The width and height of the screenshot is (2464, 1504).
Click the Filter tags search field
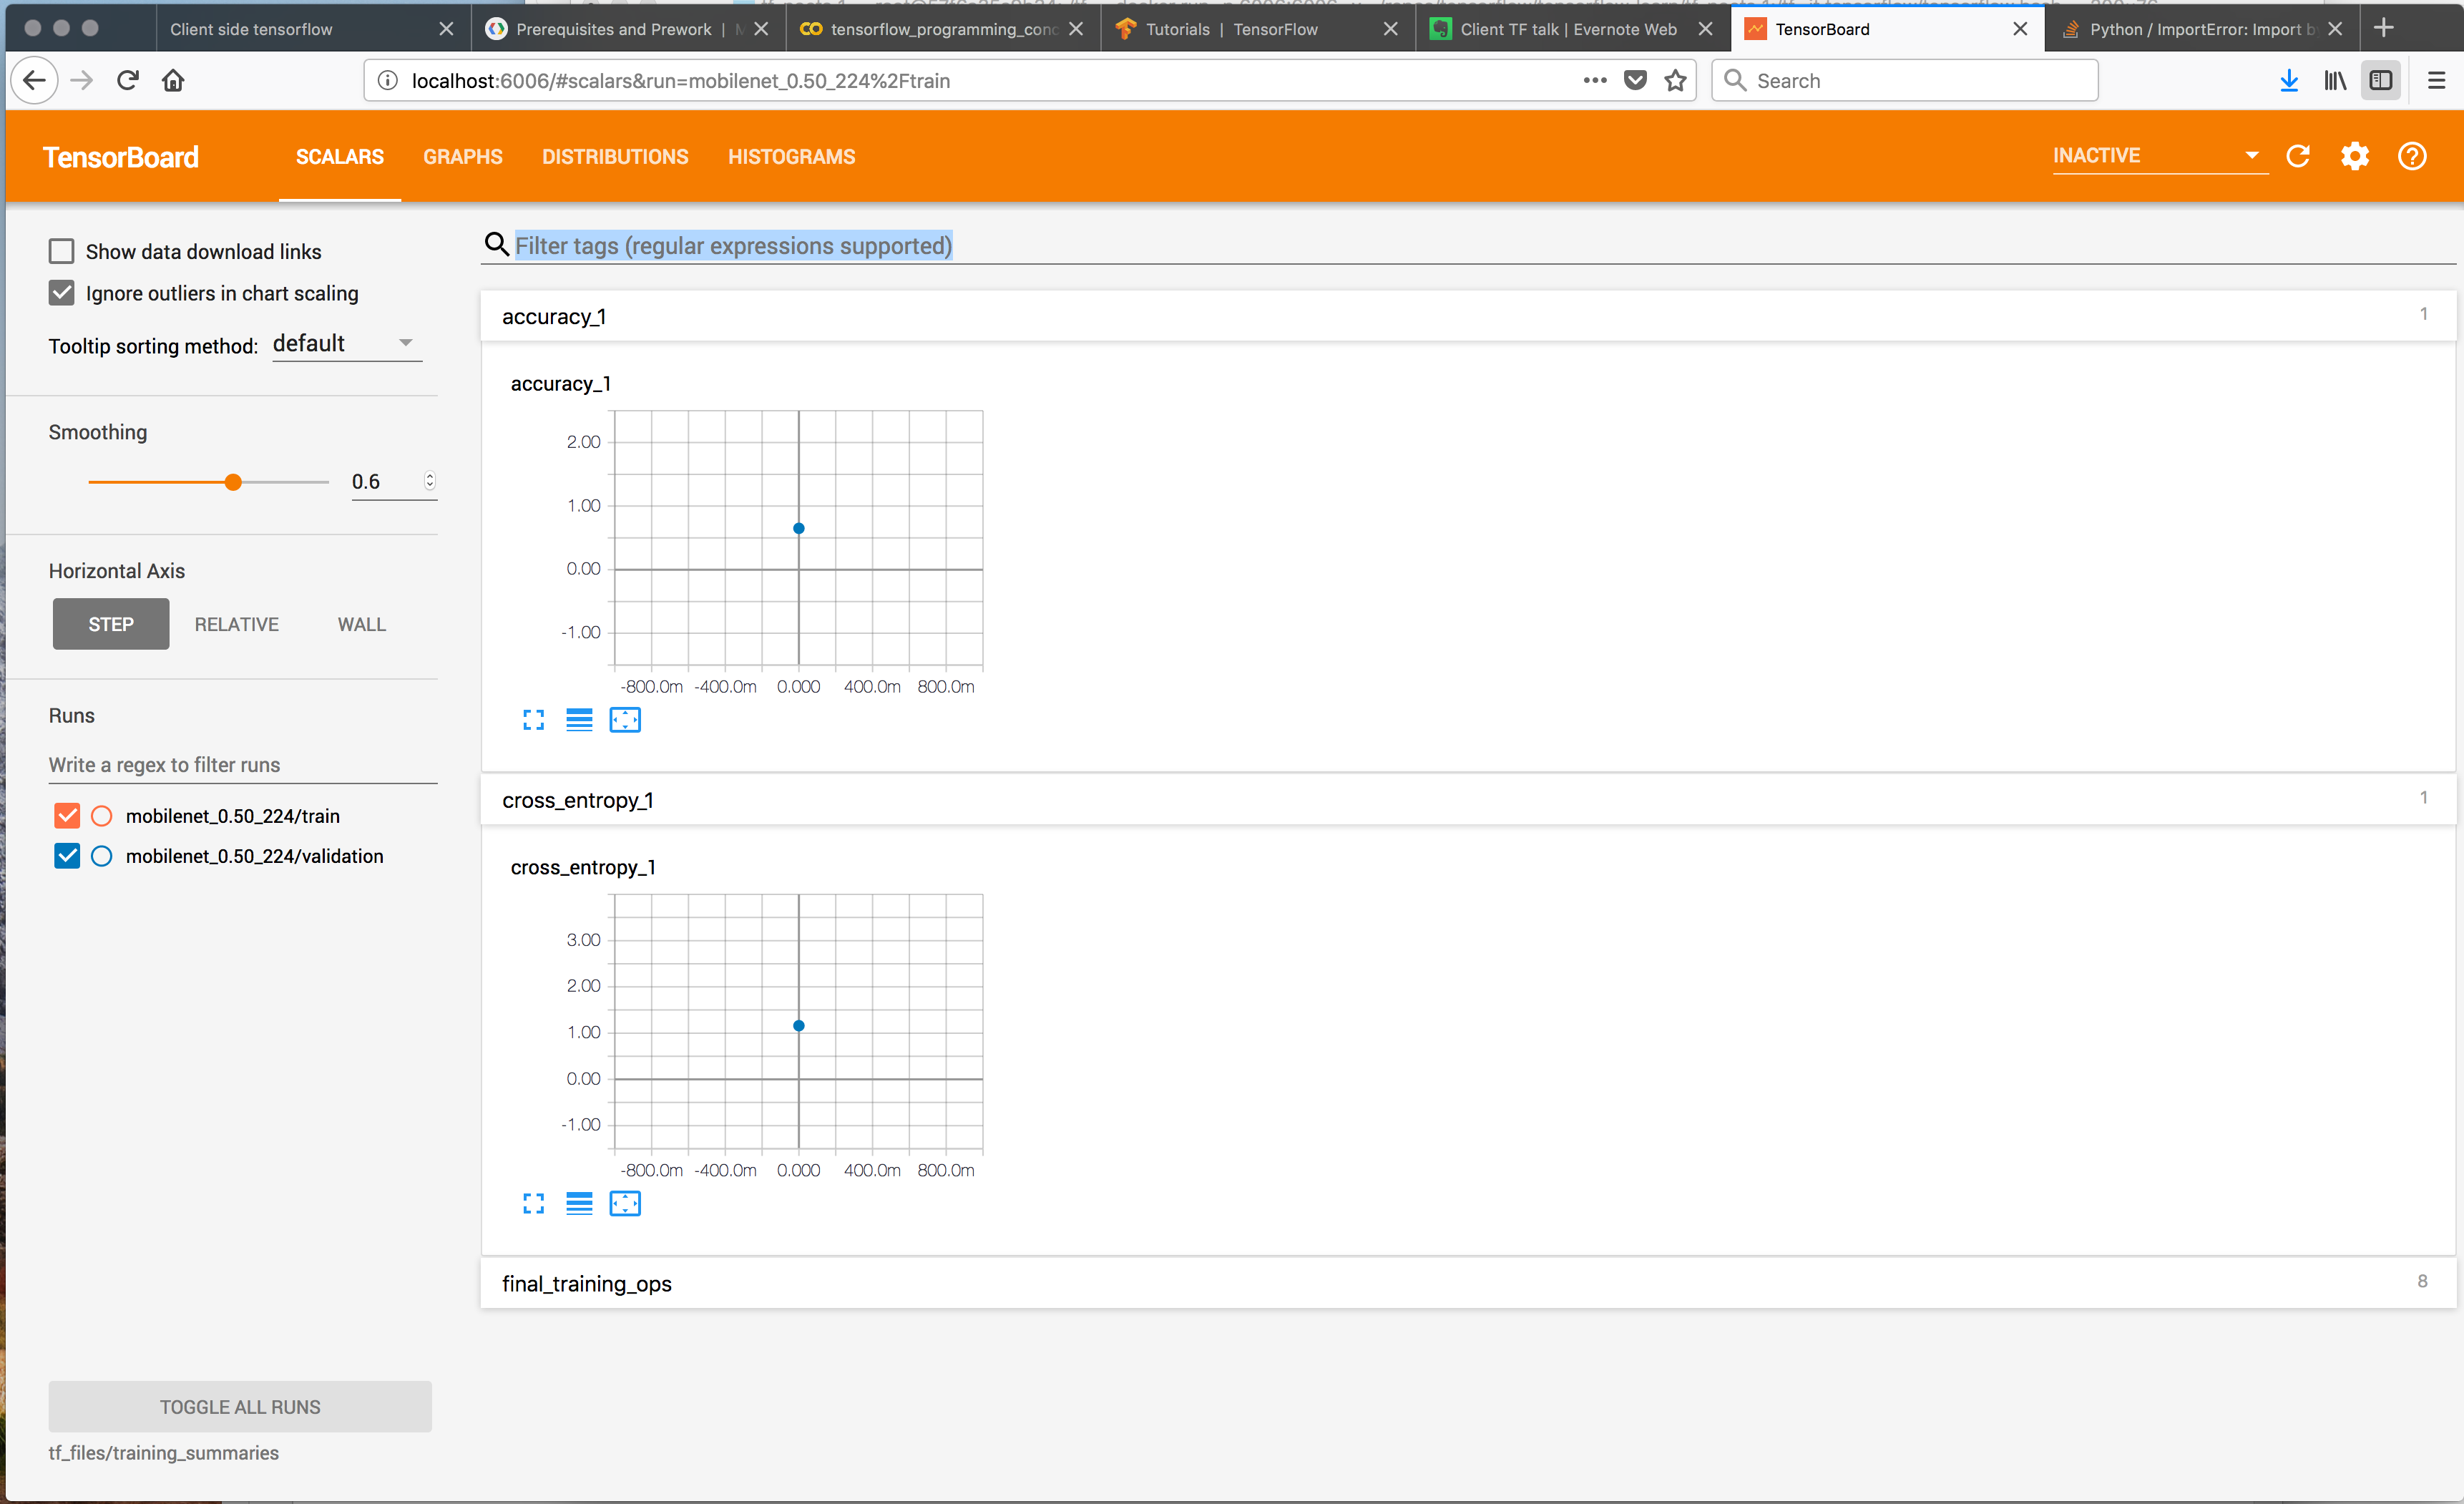point(733,246)
